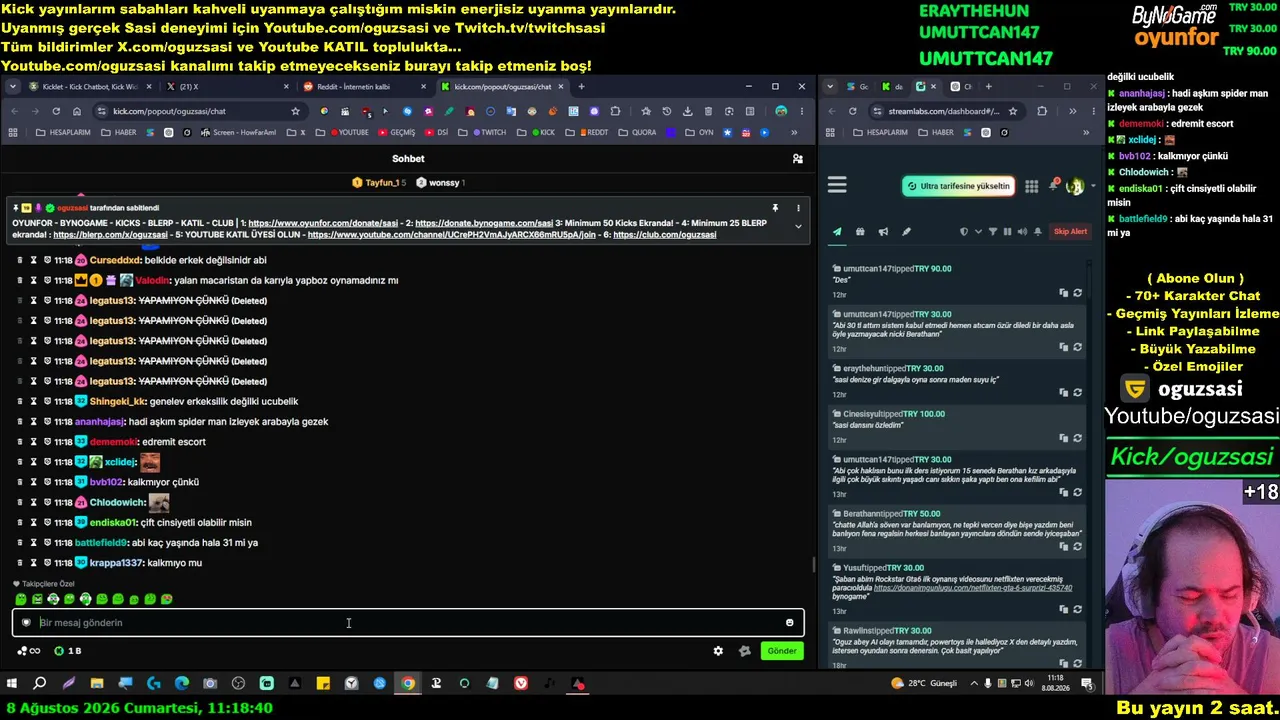Click 'Ultra tarifesine yükseltin' upgrade button
Image resolution: width=1280 pixels, height=720 pixels.
(x=959, y=186)
